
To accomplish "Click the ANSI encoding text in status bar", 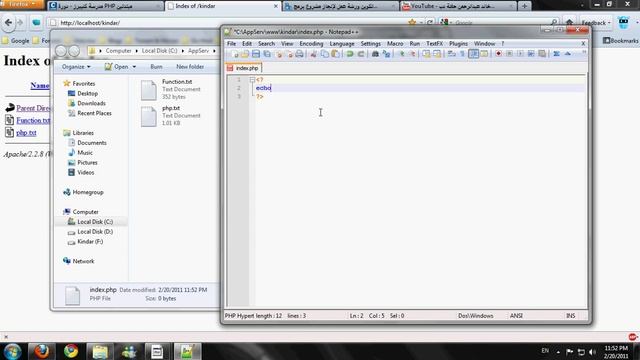I will [x=516, y=316].
